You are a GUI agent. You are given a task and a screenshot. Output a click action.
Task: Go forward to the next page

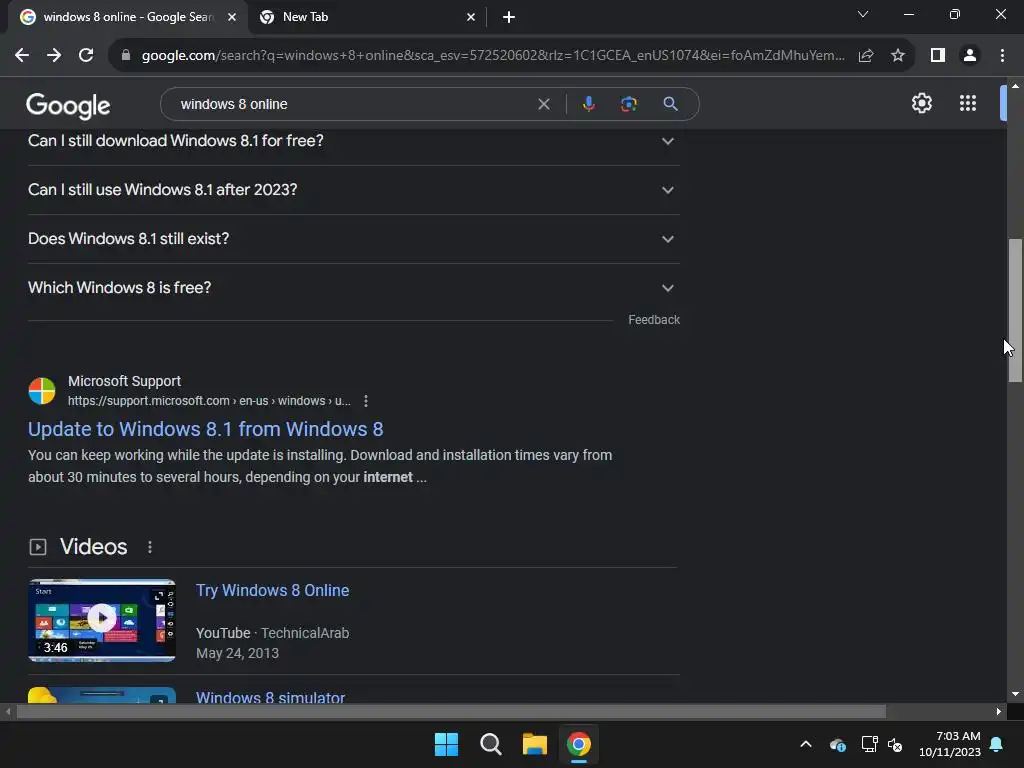(54, 56)
